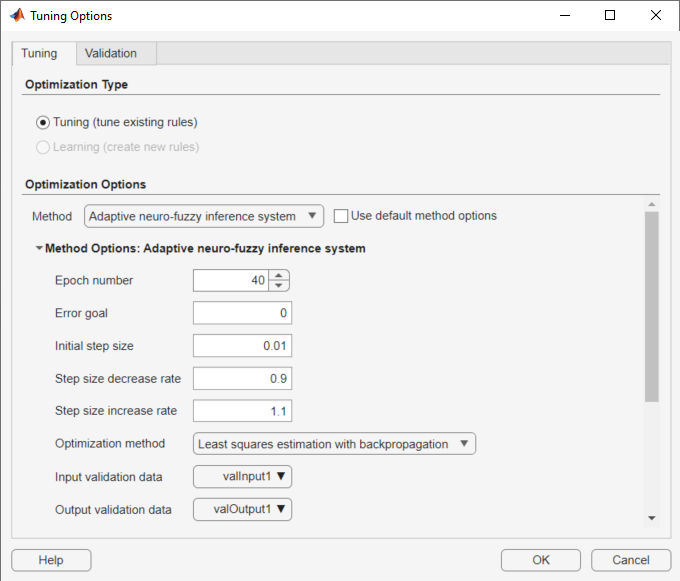Click the Step size increase rate field

coord(242,411)
